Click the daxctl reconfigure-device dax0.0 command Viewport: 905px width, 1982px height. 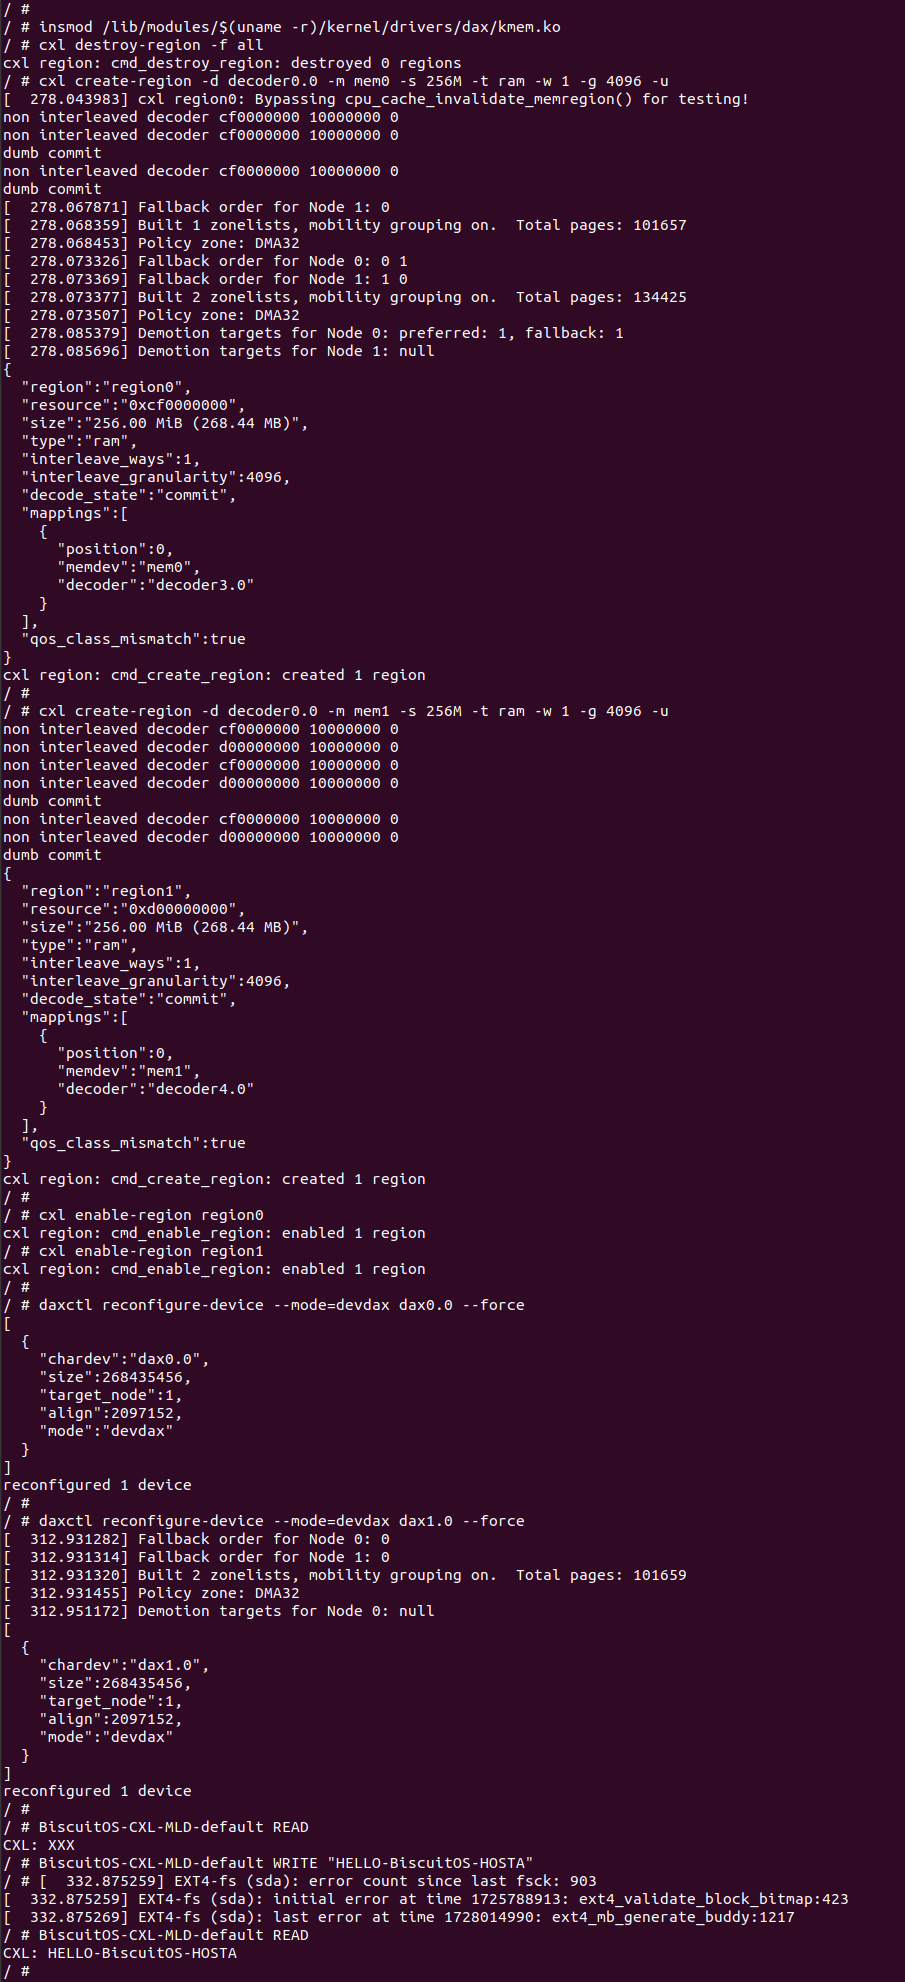[281, 1305]
